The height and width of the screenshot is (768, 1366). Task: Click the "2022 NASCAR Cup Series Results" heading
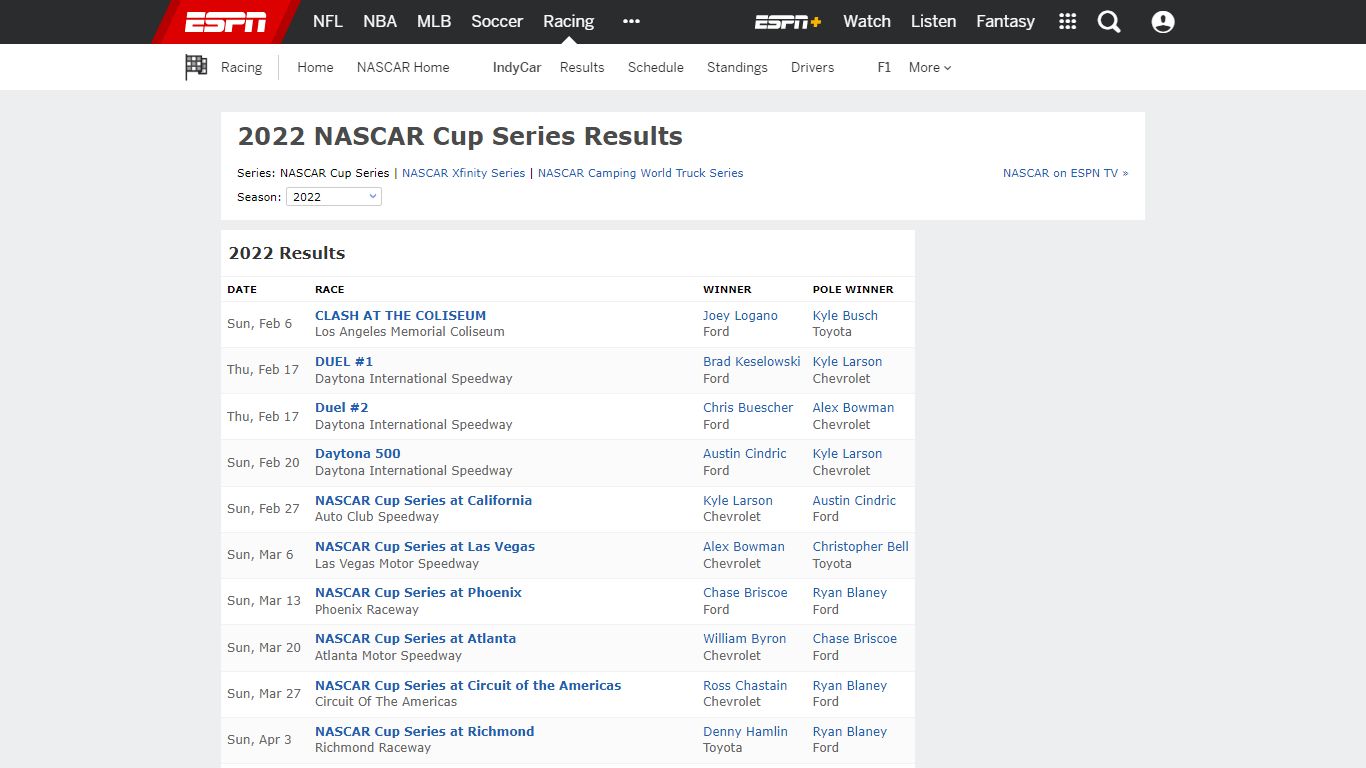tap(460, 136)
